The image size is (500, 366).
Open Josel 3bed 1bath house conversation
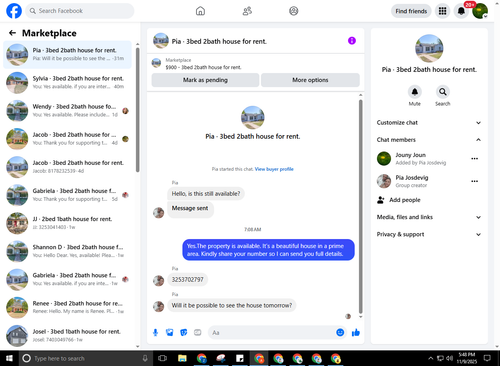point(68,335)
